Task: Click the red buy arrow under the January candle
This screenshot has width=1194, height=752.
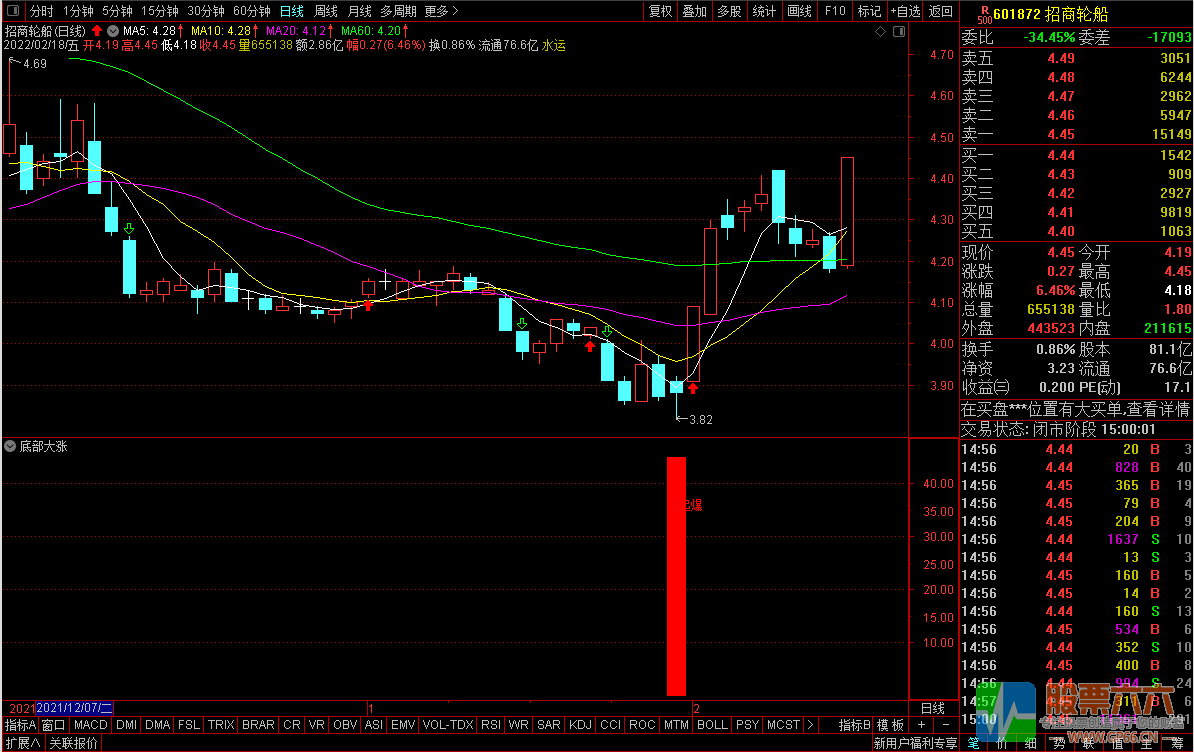Action: pyautogui.click(x=368, y=305)
